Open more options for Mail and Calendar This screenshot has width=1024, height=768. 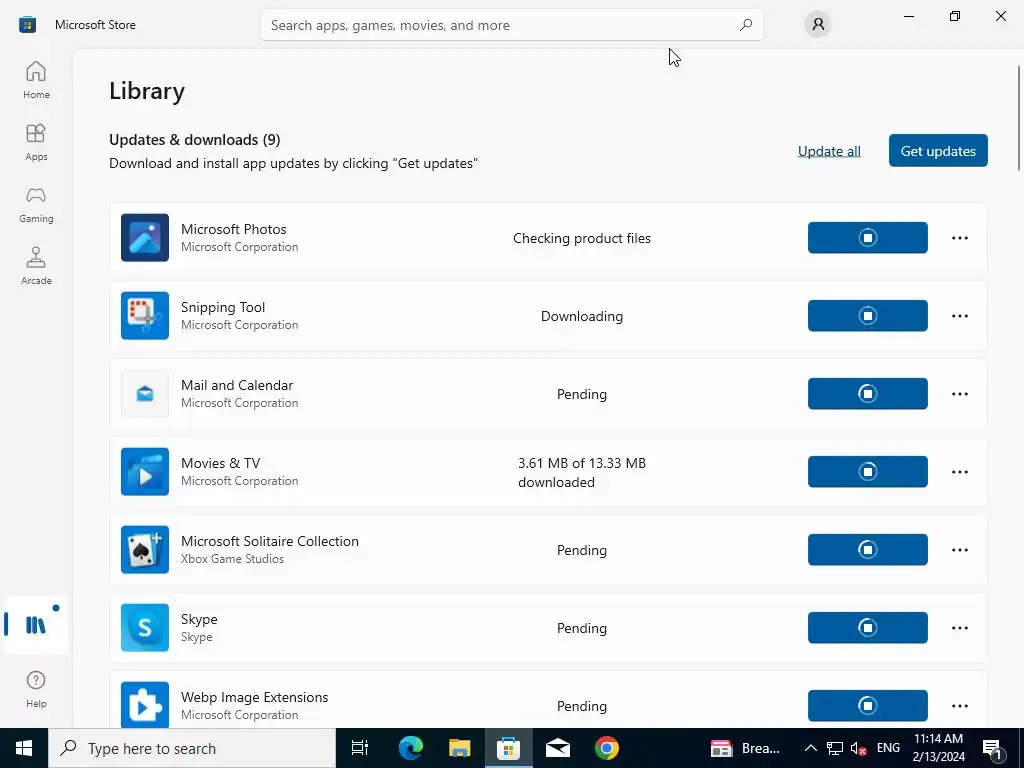click(959, 394)
